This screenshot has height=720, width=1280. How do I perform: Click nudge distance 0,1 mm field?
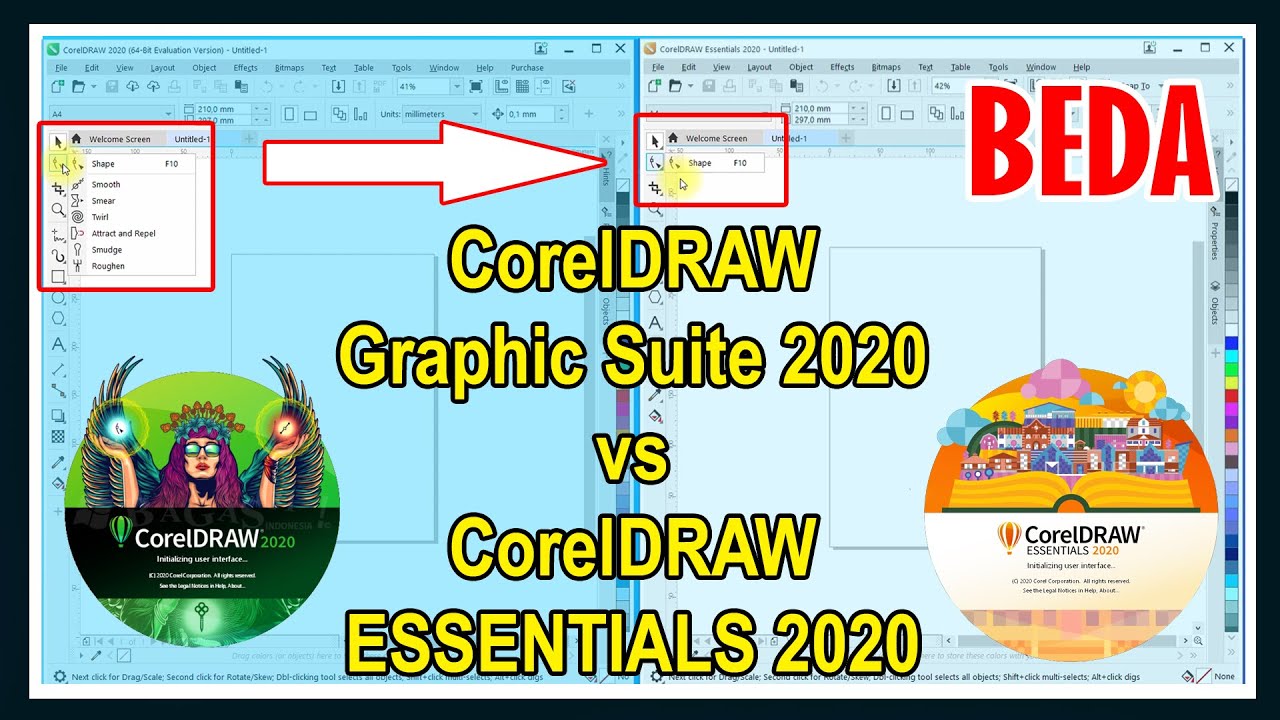[535, 114]
